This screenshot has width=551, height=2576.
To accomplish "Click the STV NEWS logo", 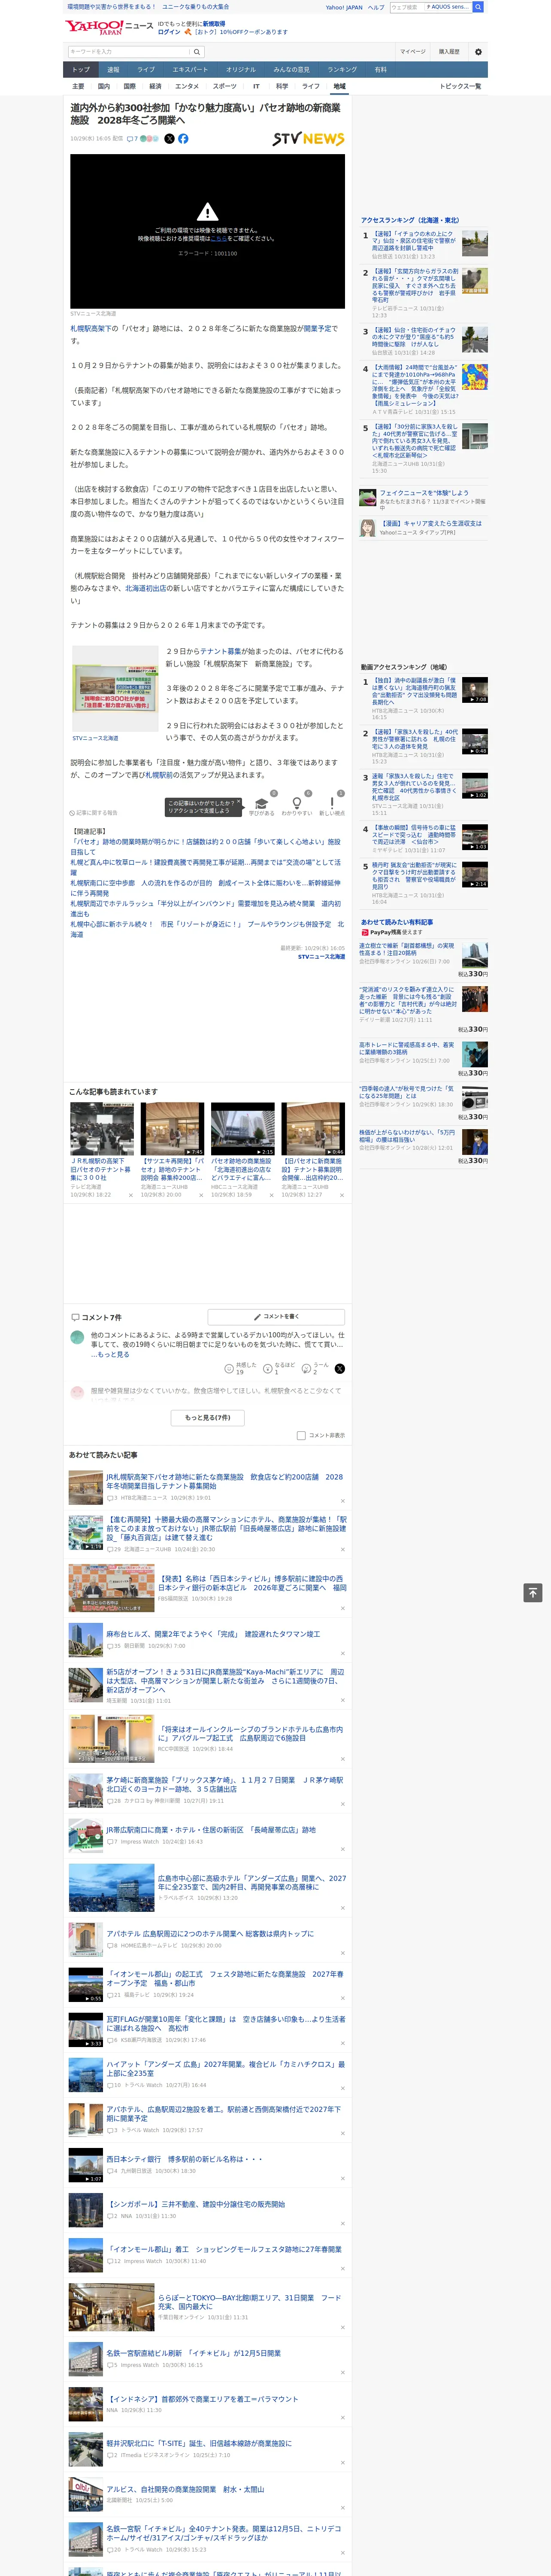I will [x=308, y=139].
